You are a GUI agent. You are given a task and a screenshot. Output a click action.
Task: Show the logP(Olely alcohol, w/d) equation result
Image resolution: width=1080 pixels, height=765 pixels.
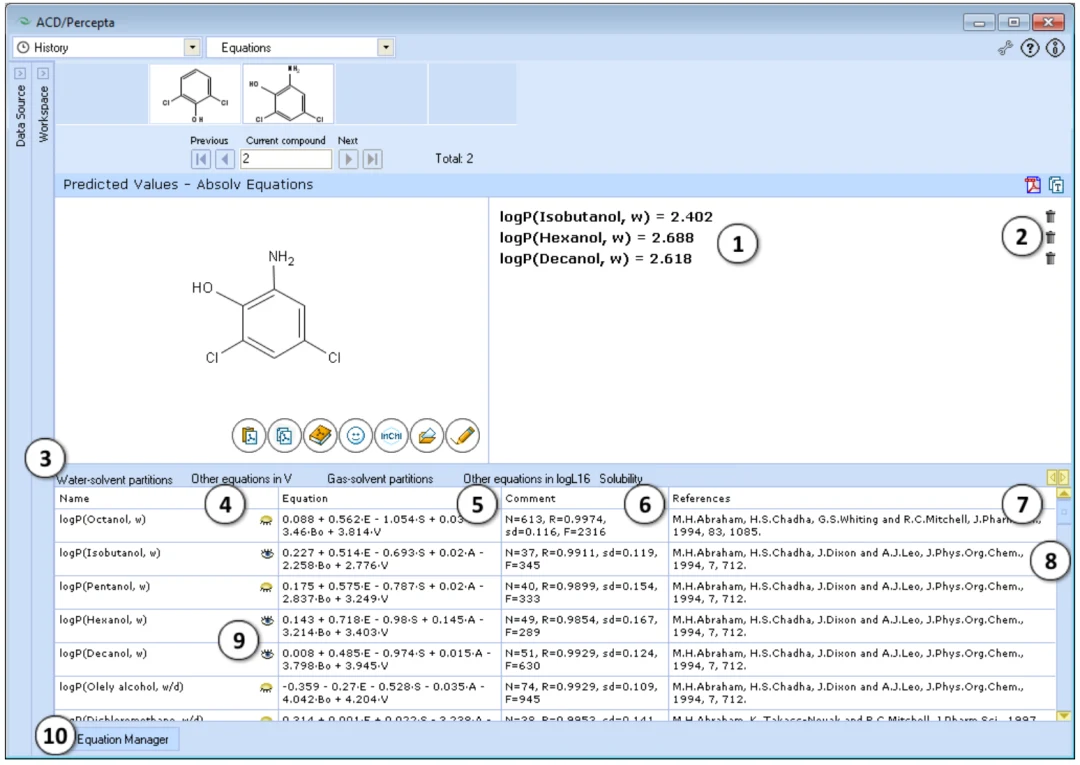click(x=266, y=688)
